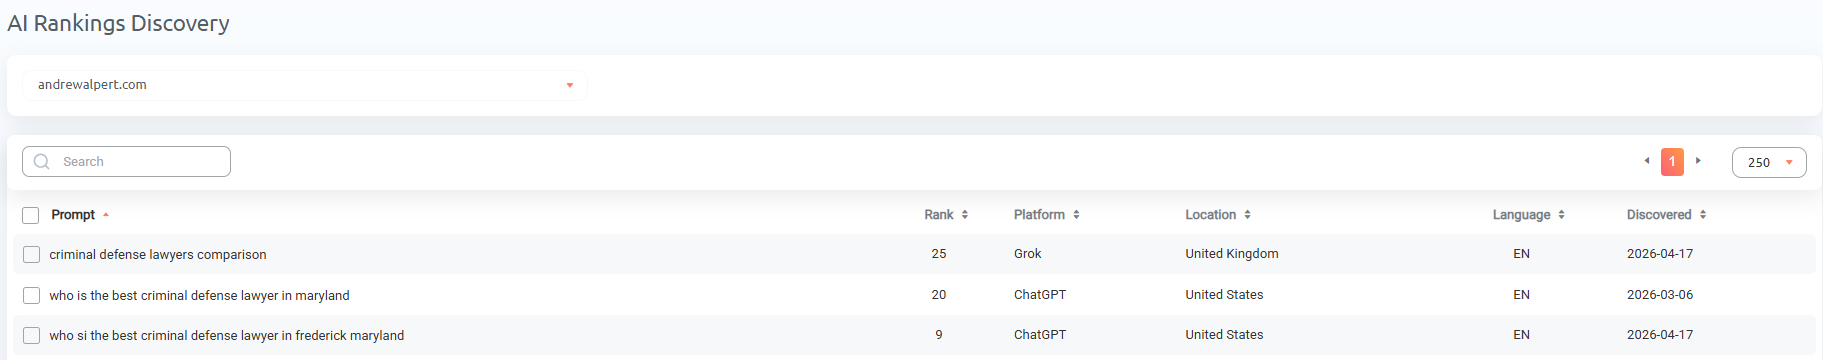The width and height of the screenshot is (1823, 360).
Task: Select 'criminal defense lawyers comparison' prompt text
Action: pos(158,255)
